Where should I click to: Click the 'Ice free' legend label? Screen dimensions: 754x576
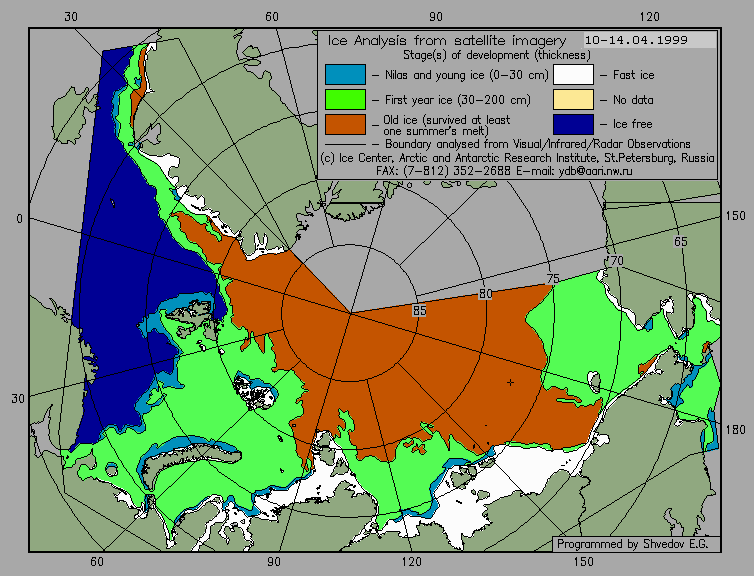[x=632, y=124]
